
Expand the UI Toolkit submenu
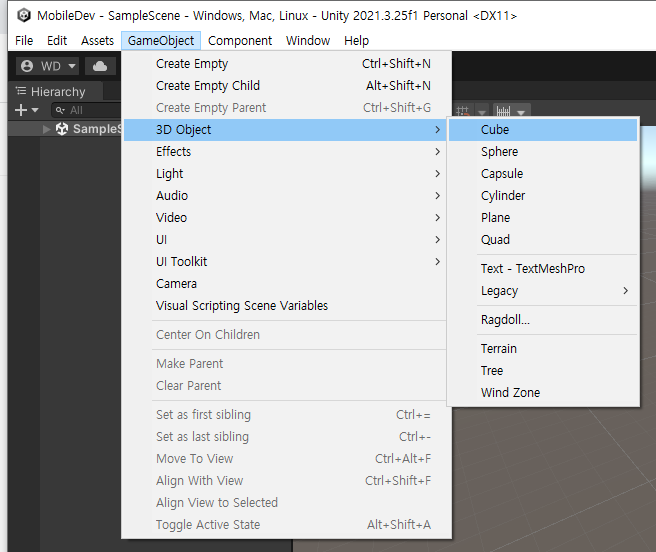point(287,262)
